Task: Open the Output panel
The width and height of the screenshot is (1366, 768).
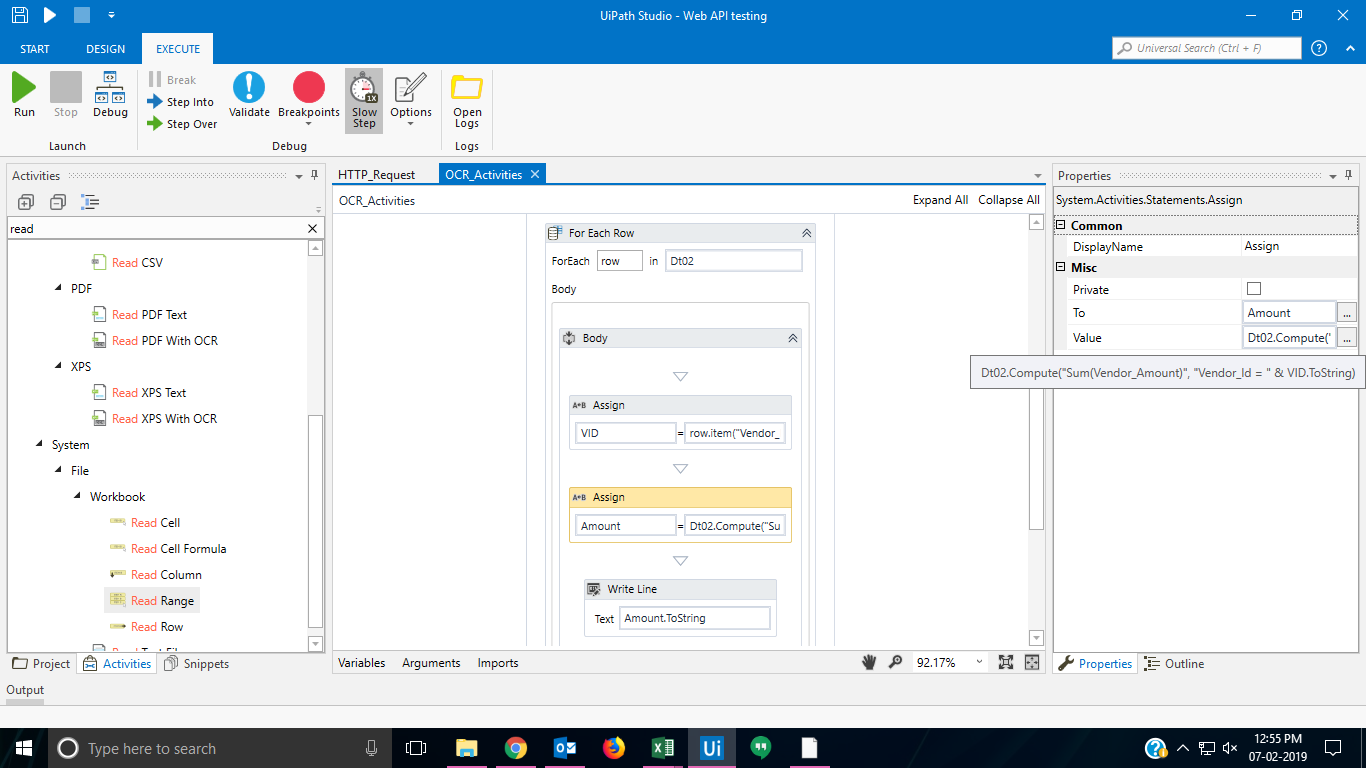Action: pyautogui.click(x=25, y=690)
